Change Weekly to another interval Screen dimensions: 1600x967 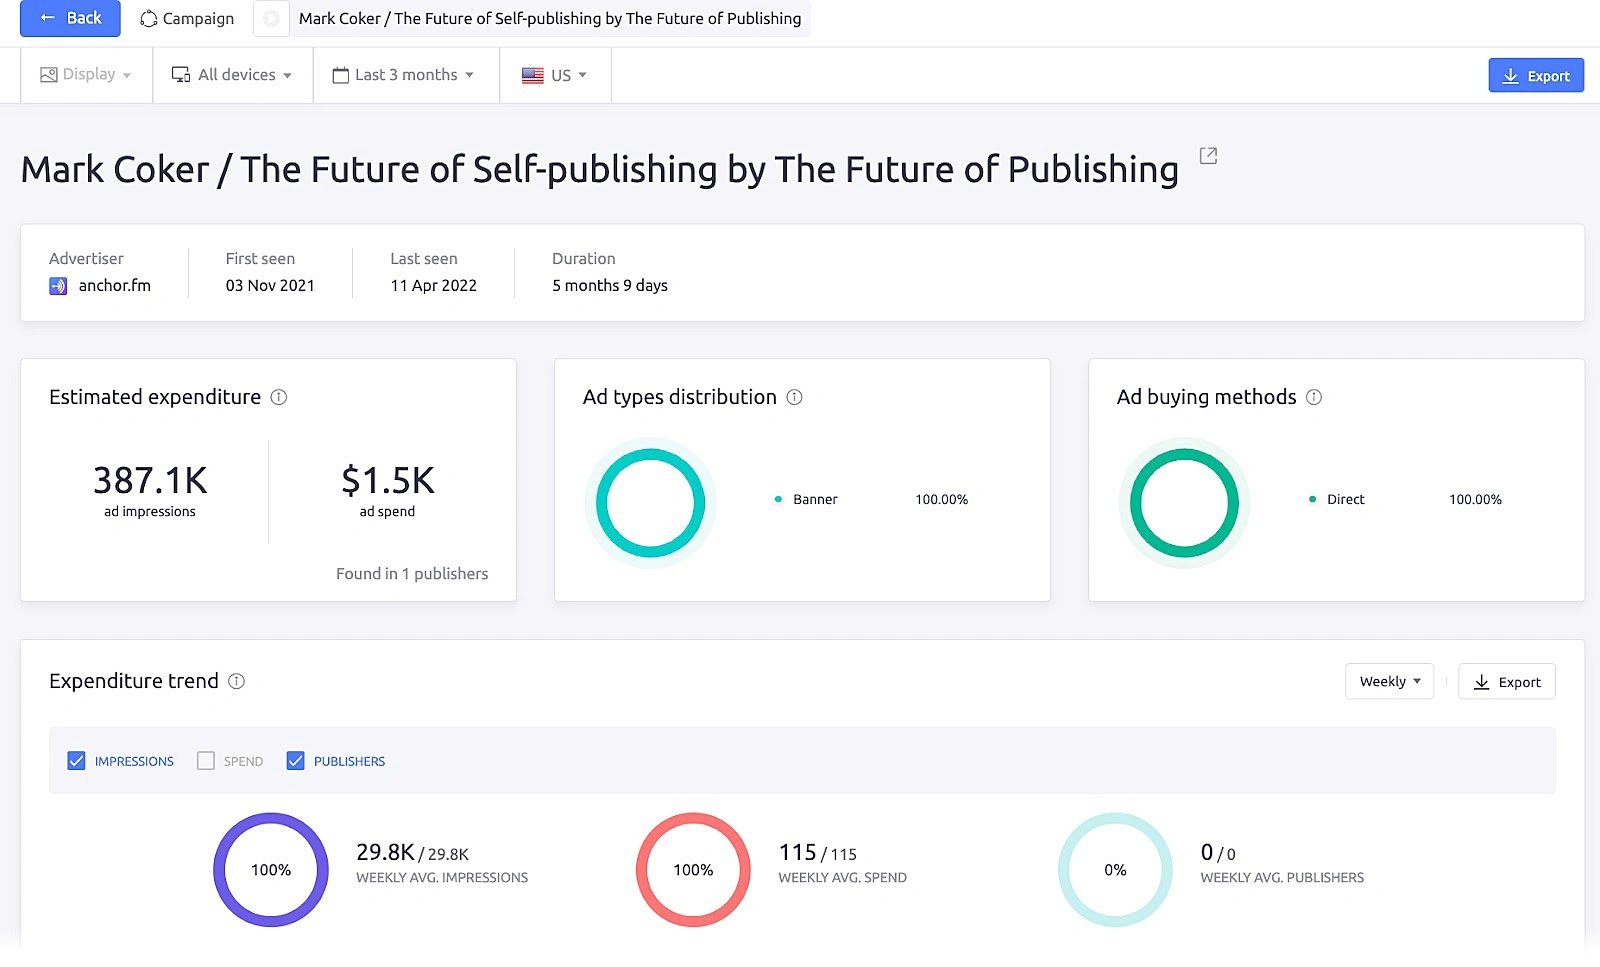1389,681
